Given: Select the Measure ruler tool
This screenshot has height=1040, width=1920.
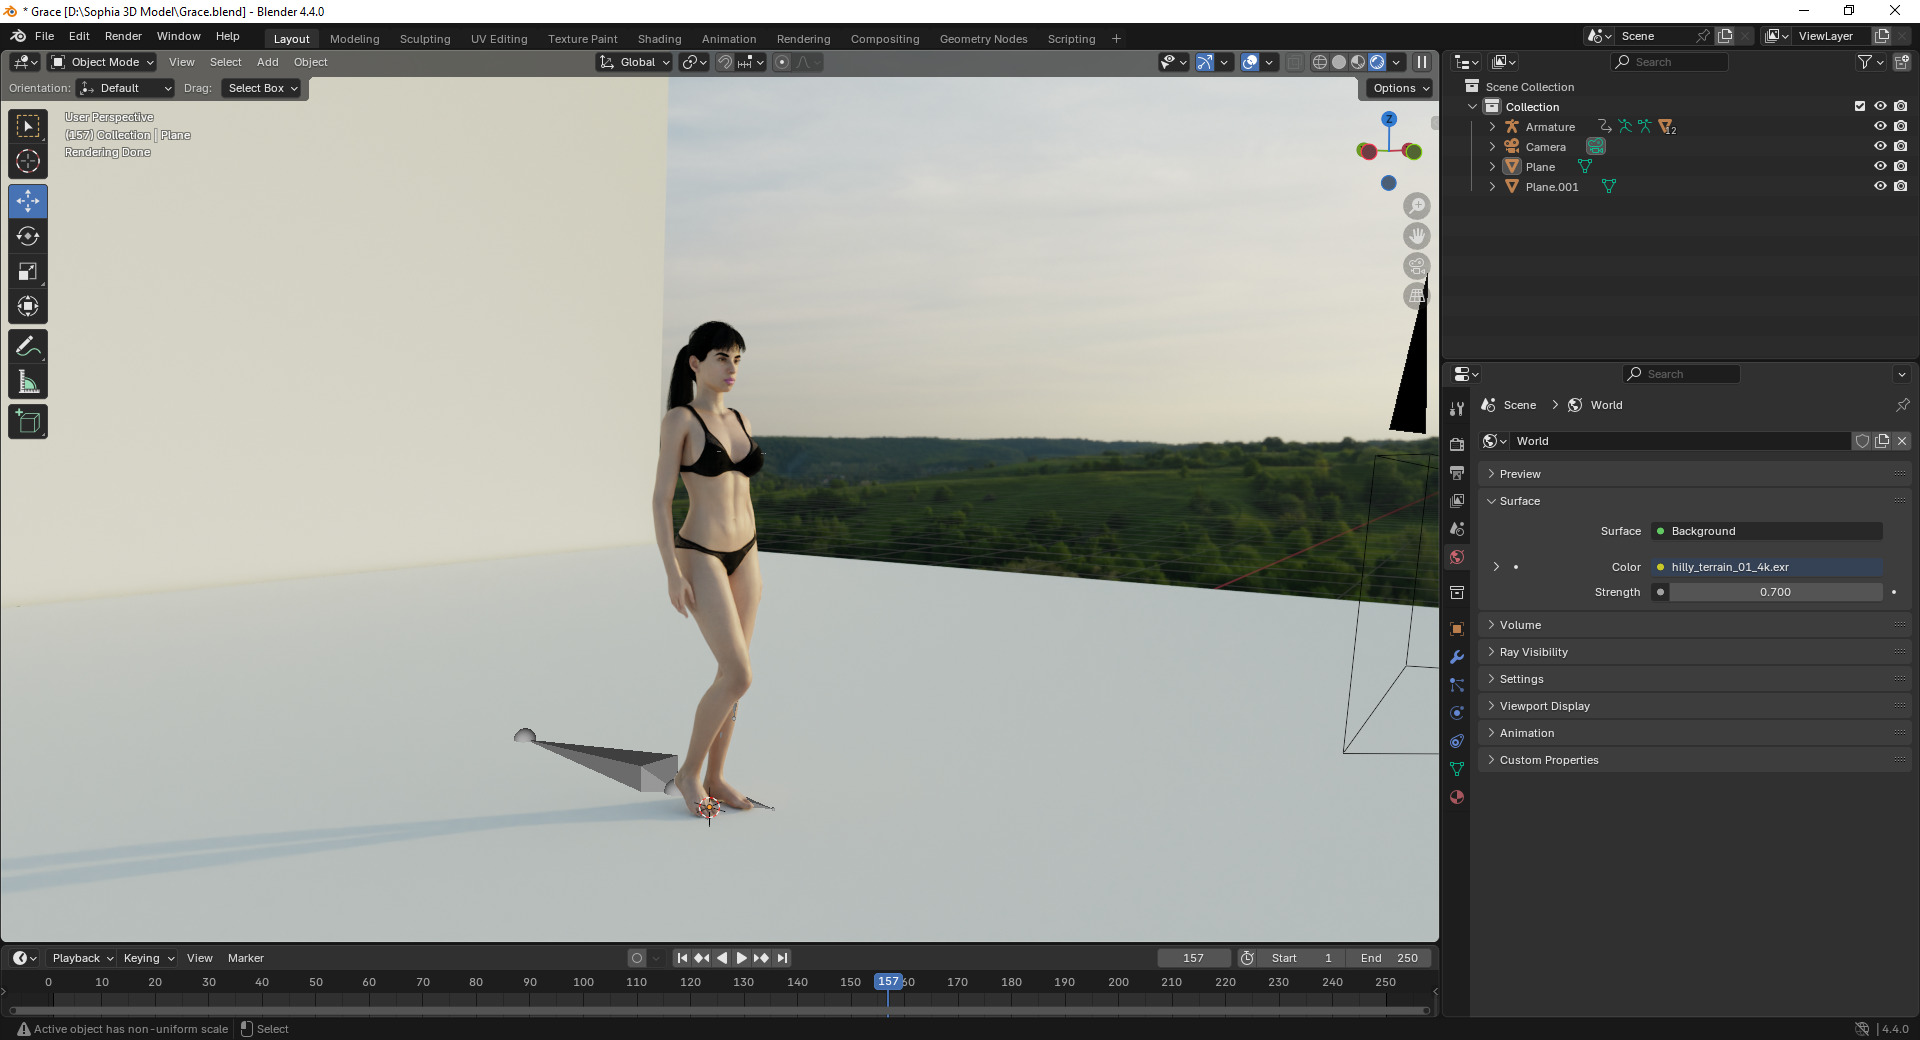Looking at the screenshot, I should [28, 382].
